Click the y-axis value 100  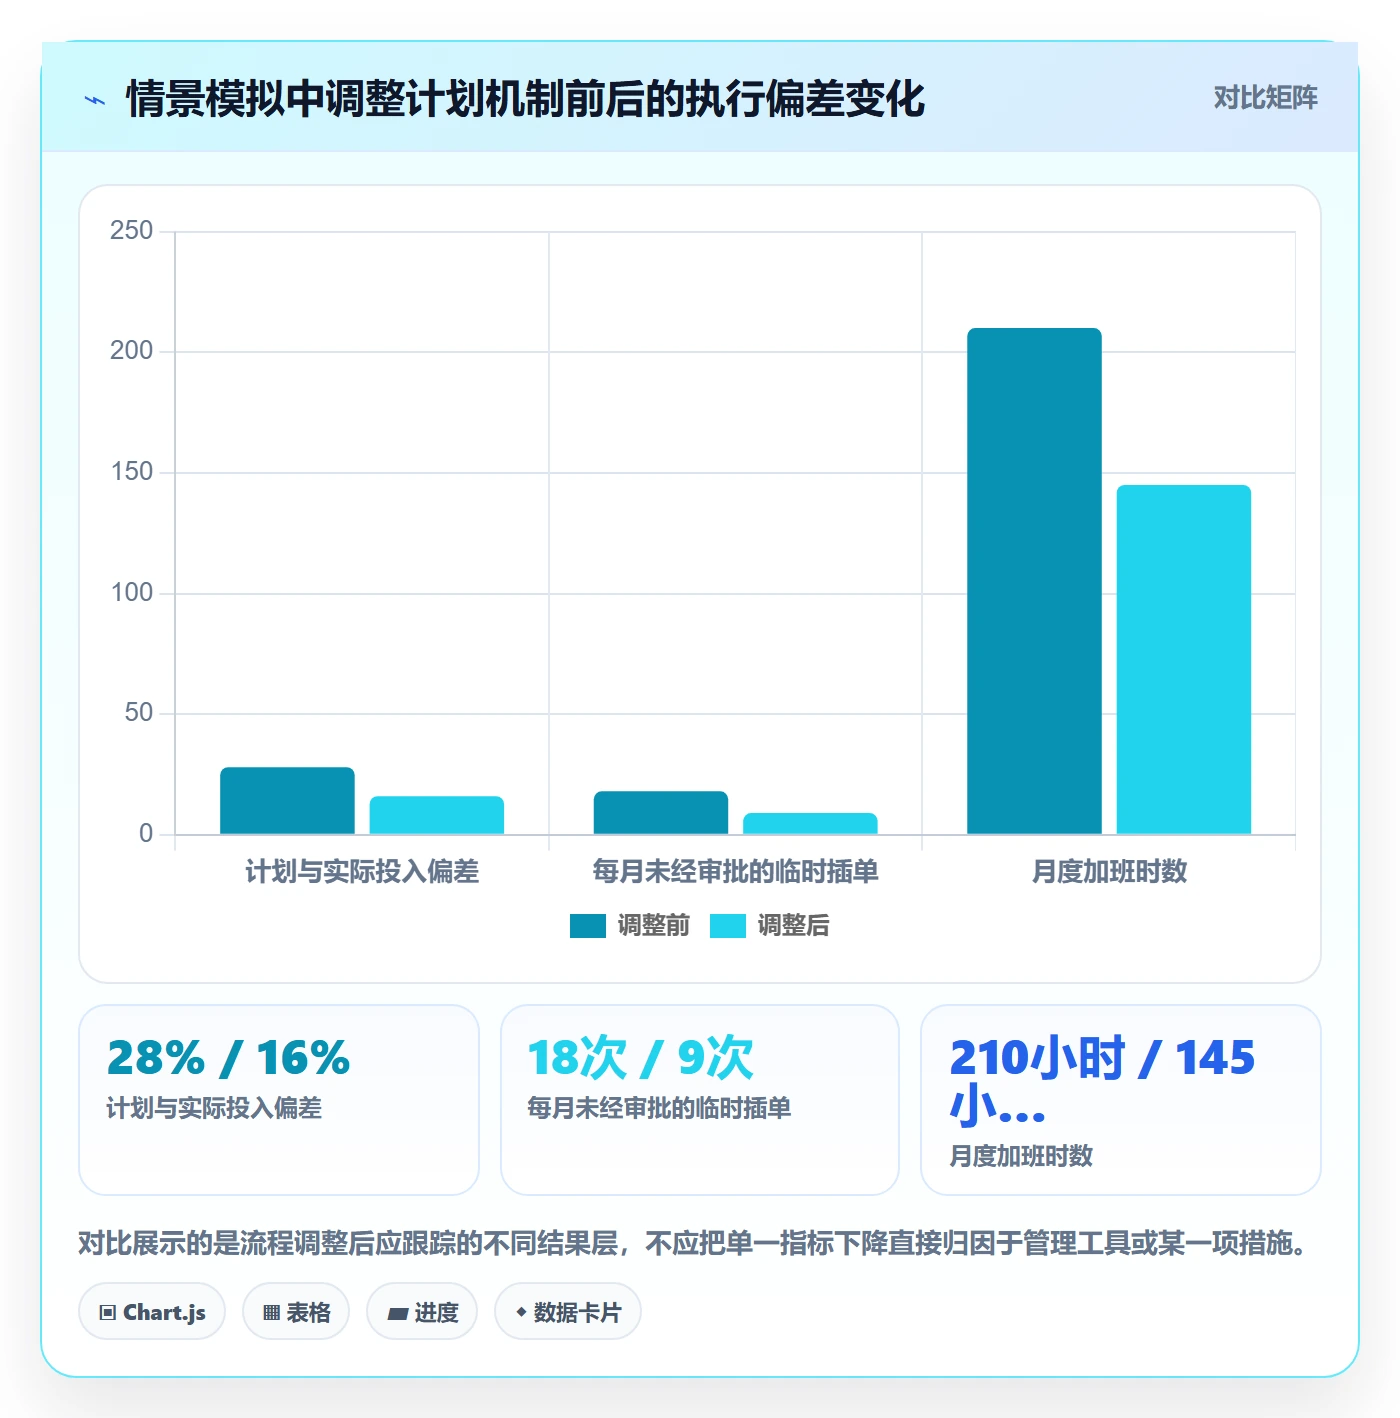132,593
